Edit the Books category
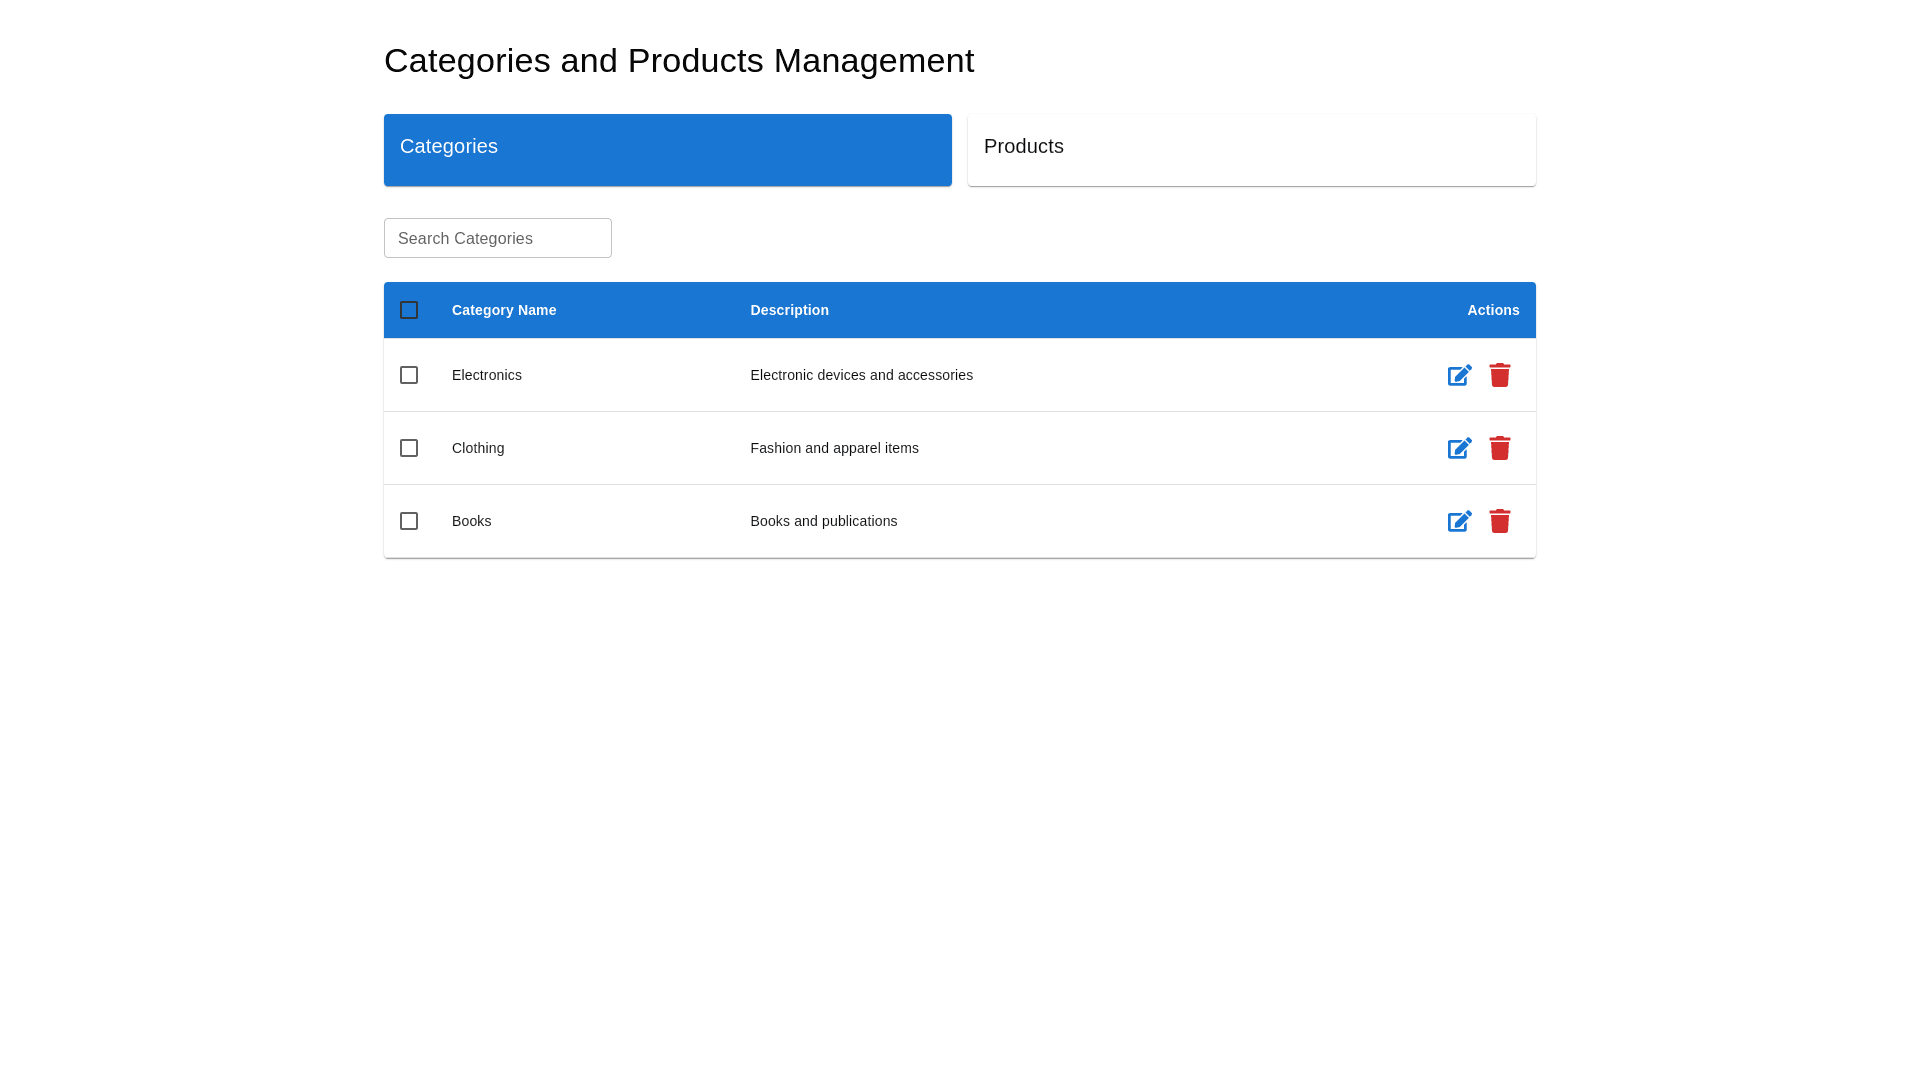This screenshot has height=1080, width=1920. 1459,521
